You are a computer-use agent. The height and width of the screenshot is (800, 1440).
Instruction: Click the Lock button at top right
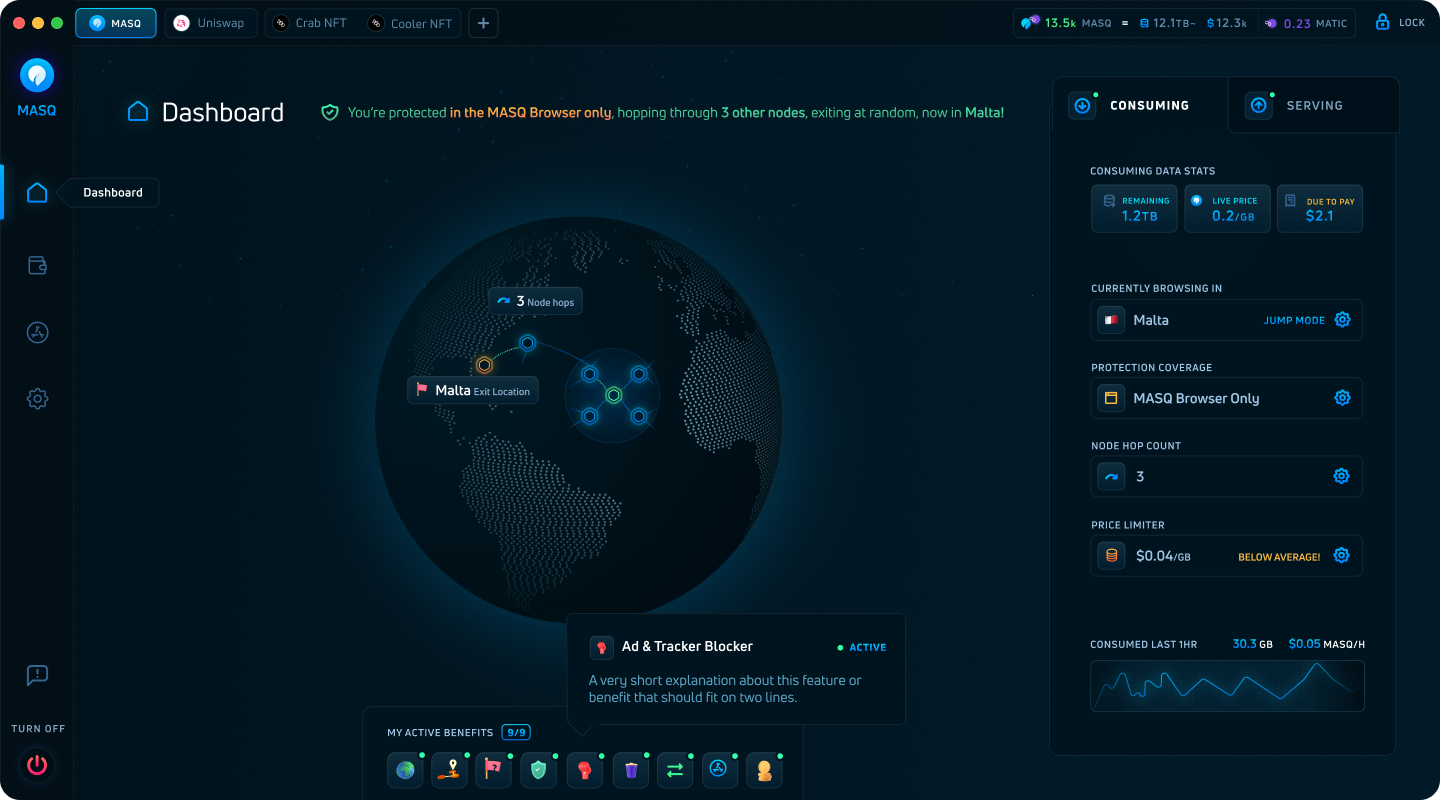(x=1400, y=22)
